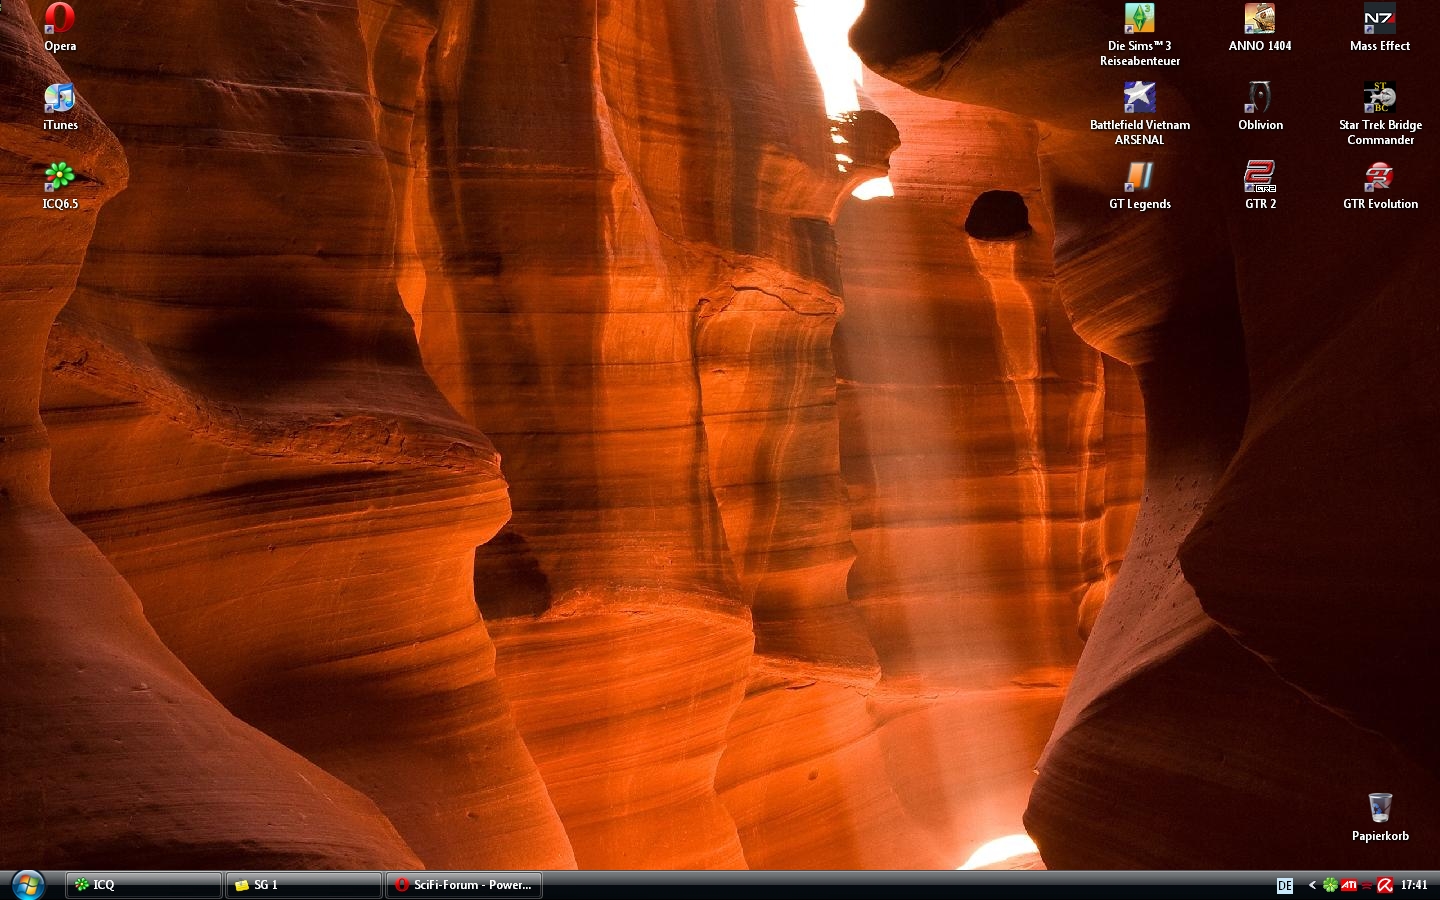Click the ANNO 1404 game icon
Viewport: 1440px width, 900px height.
(1259, 19)
